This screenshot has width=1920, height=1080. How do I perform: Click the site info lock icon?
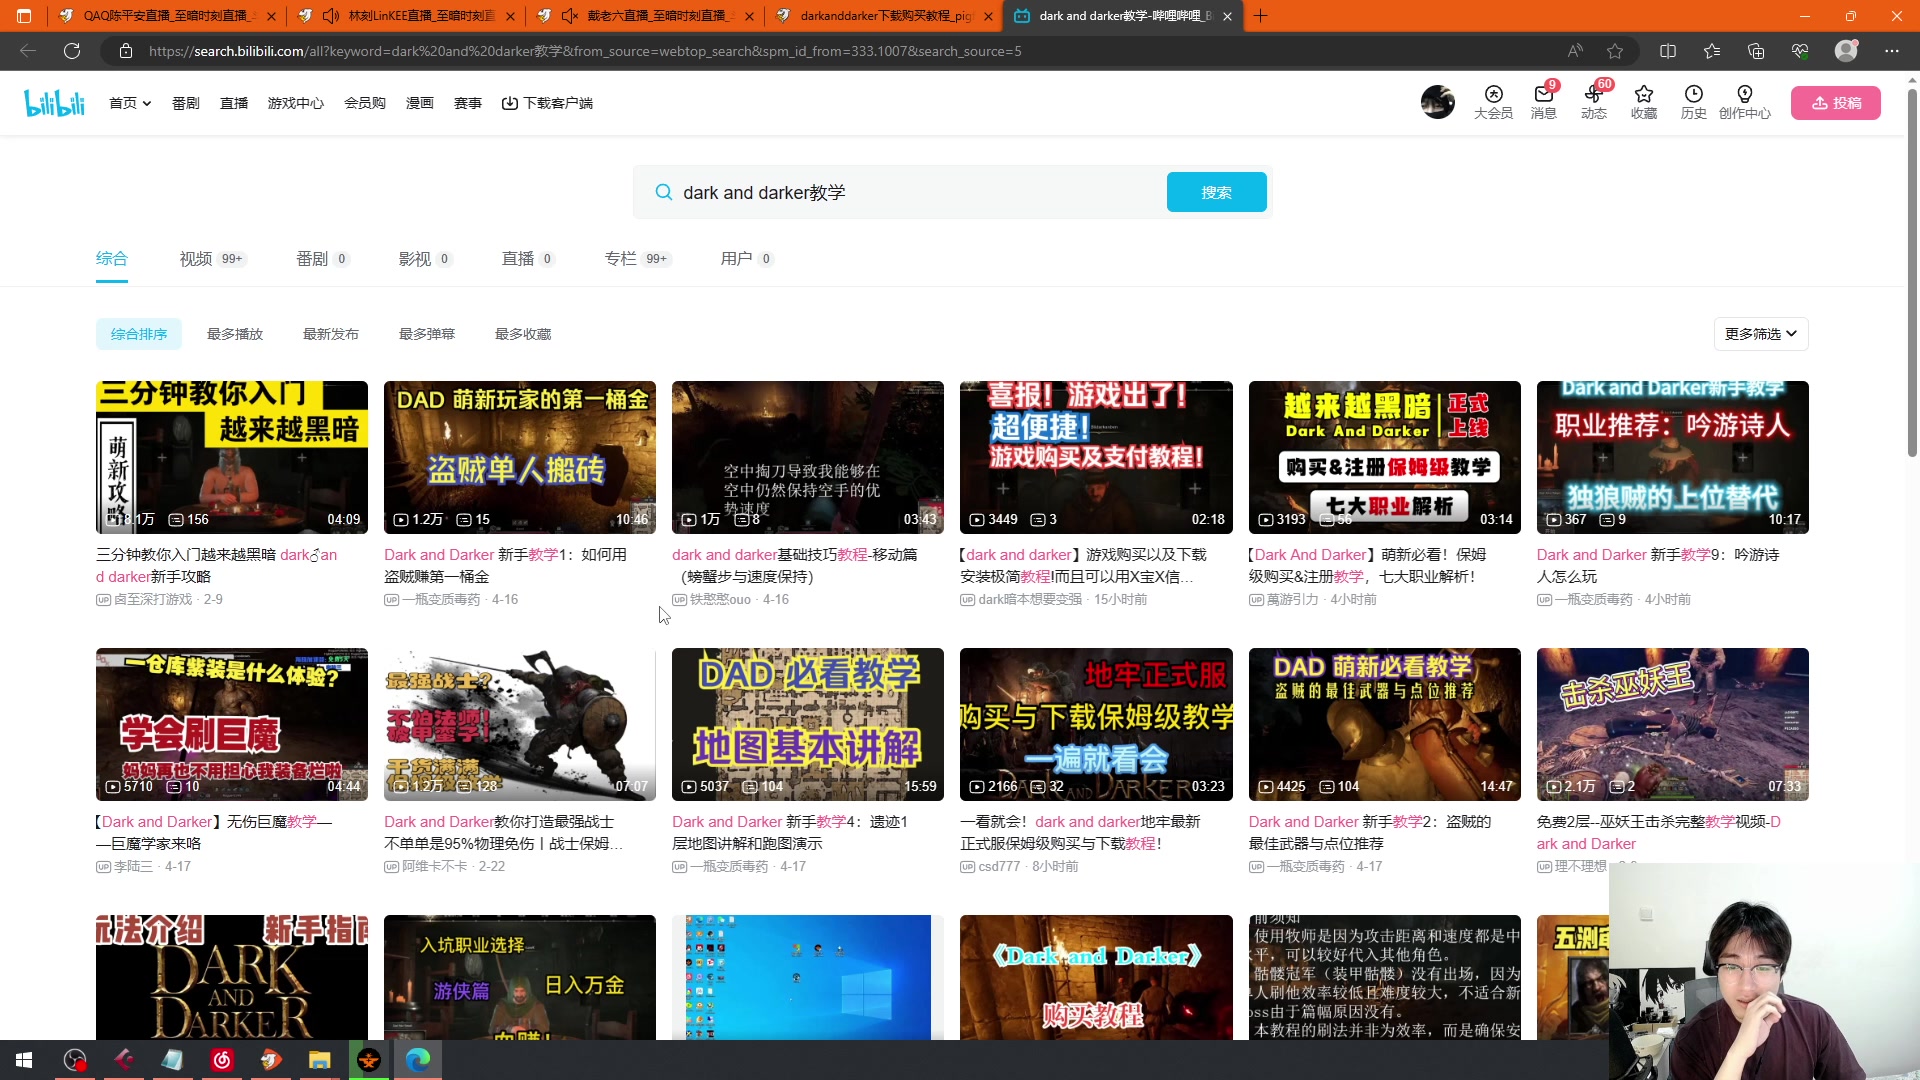tap(125, 51)
